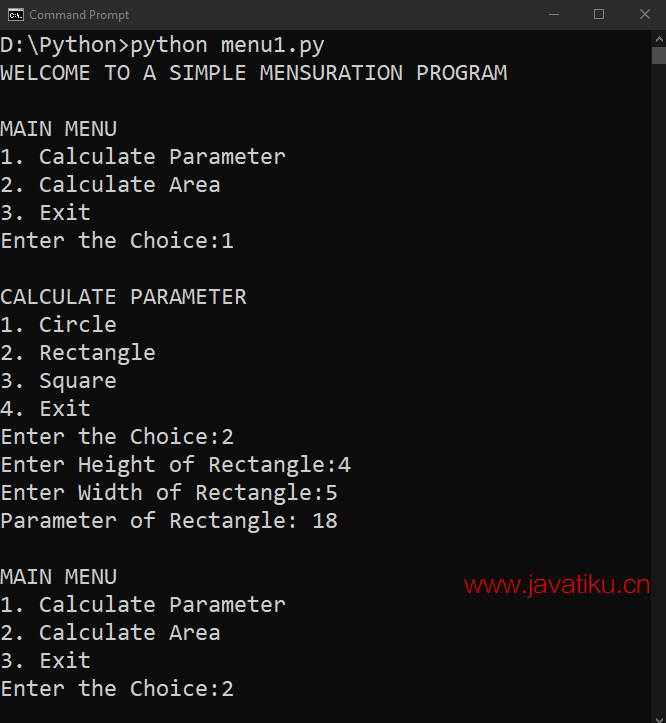Click the CALCULATE PARAMETER heading
Screen dimensions: 666x723
124,297
